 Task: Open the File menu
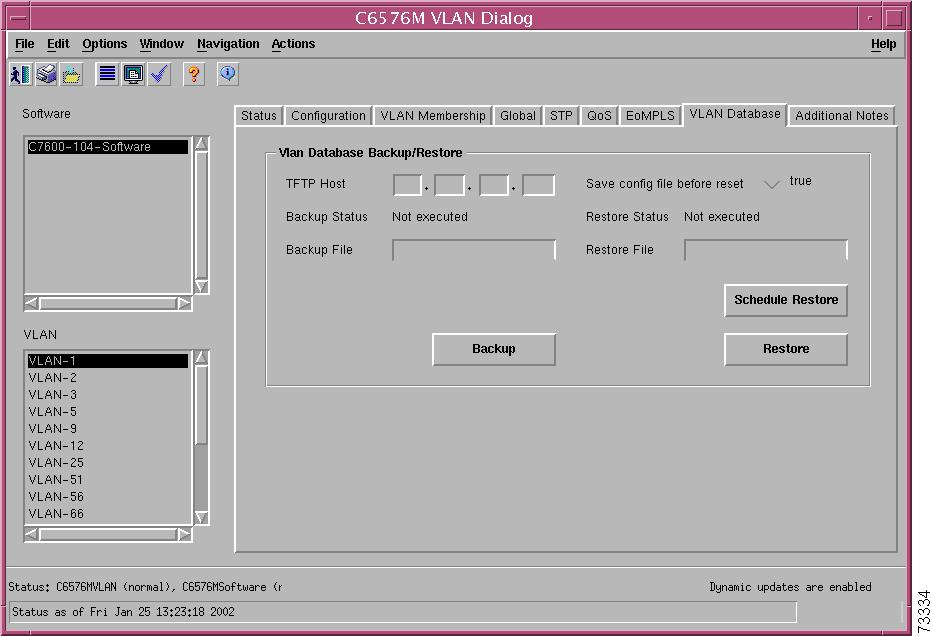pos(24,44)
